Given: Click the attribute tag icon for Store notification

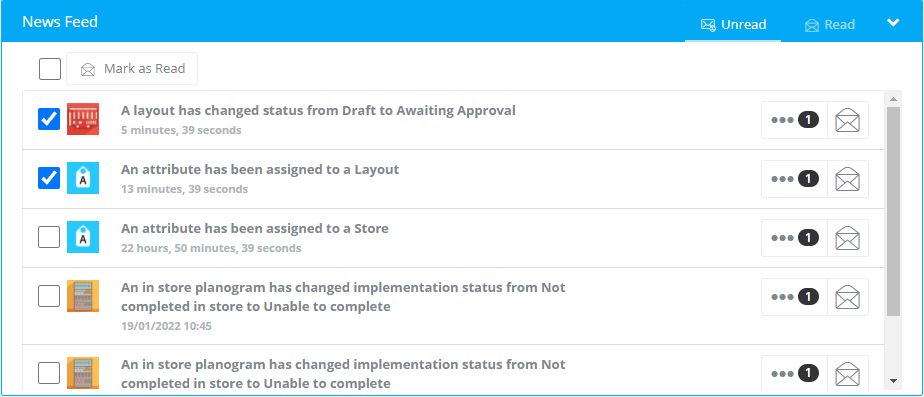Looking at the screenshot, I should pos(82,237).
